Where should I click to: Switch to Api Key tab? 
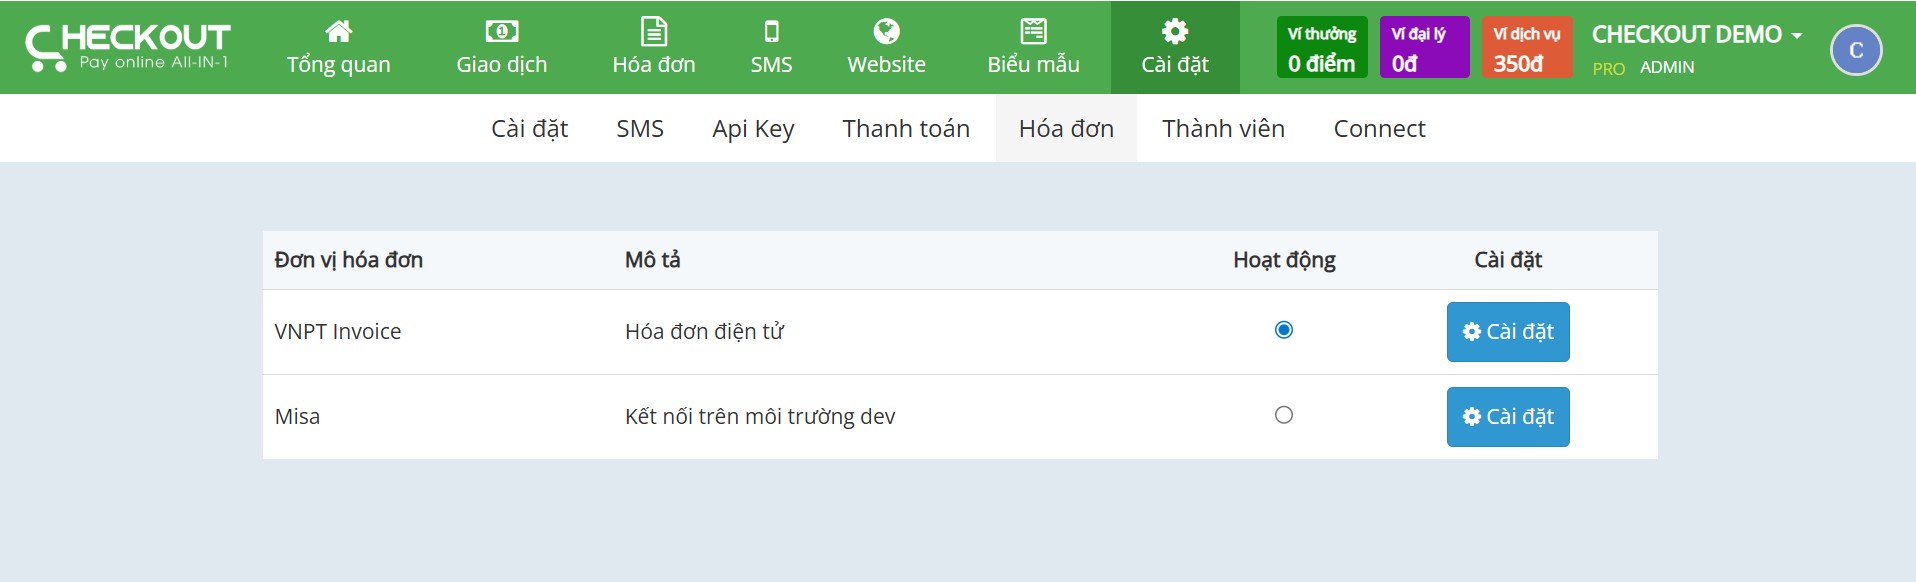(753, 129)
